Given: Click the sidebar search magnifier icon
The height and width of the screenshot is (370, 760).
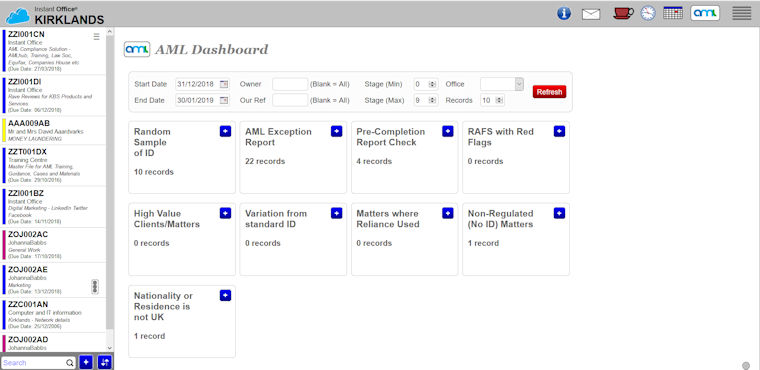Looking at the screenshot, I should pyautogui.click(x=70, y=363).
